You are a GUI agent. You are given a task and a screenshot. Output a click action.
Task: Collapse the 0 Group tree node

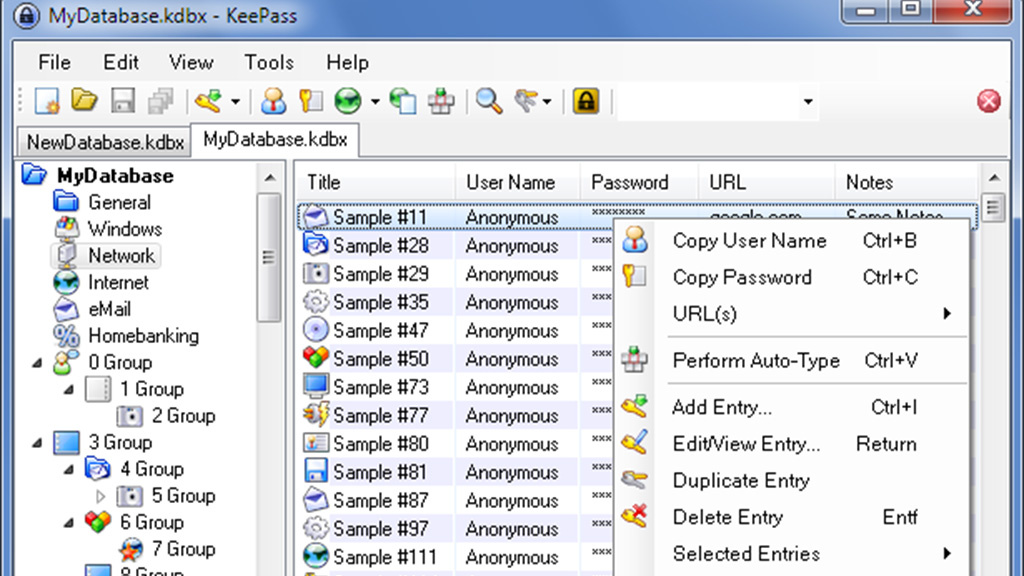[x=37, y=362]
